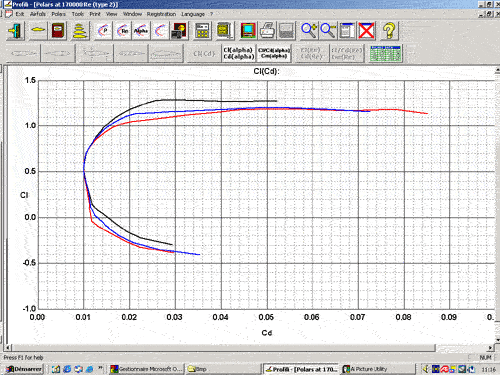Click the exit door icon in toolbar

15,31
